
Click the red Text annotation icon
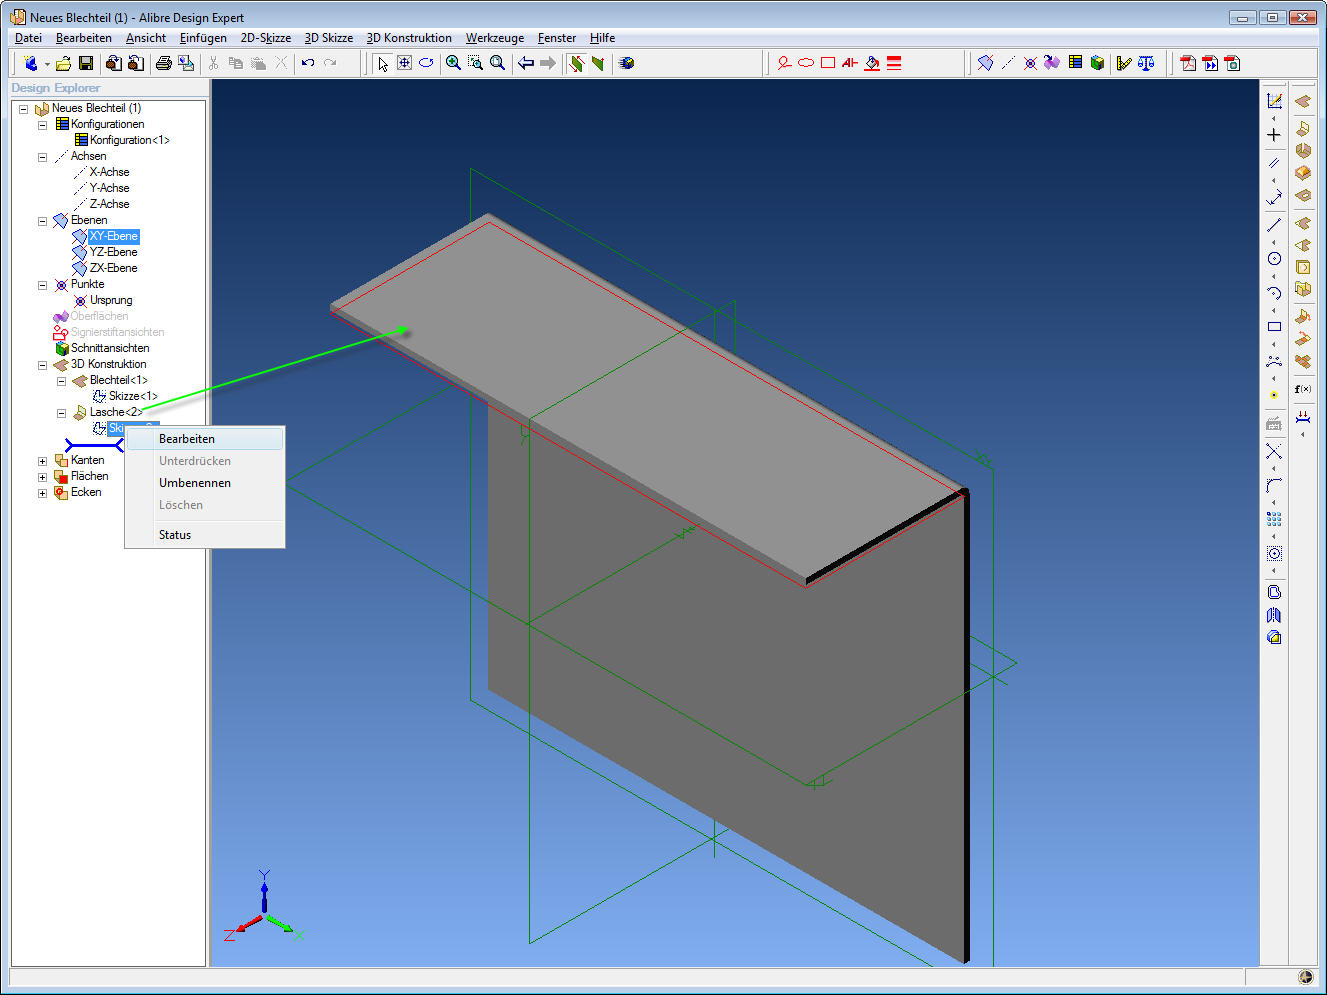(x=850, y=63)
